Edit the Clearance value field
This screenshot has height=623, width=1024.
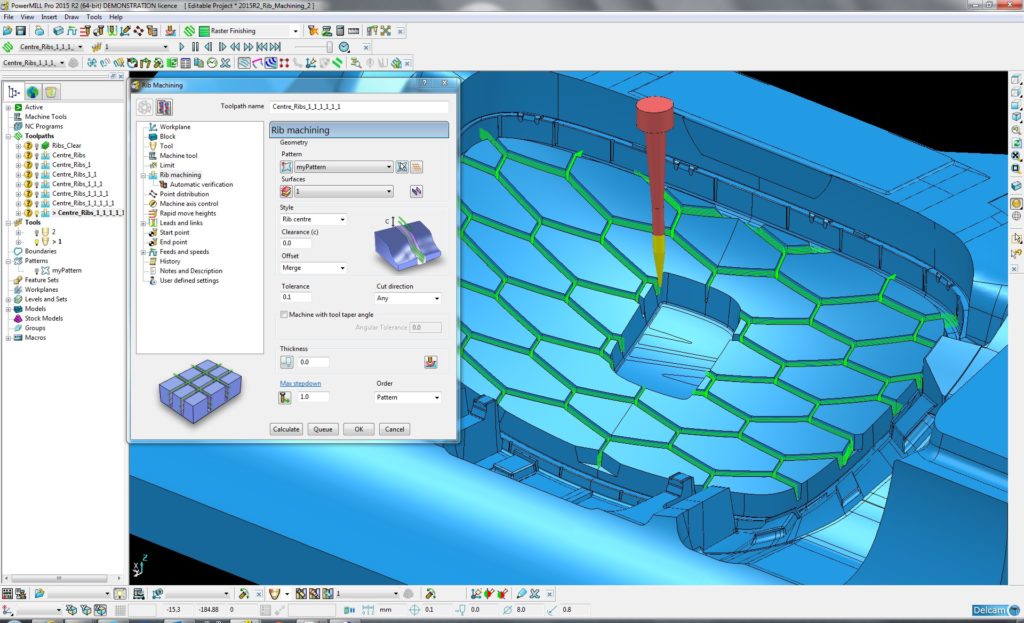[x=295, y=243]
